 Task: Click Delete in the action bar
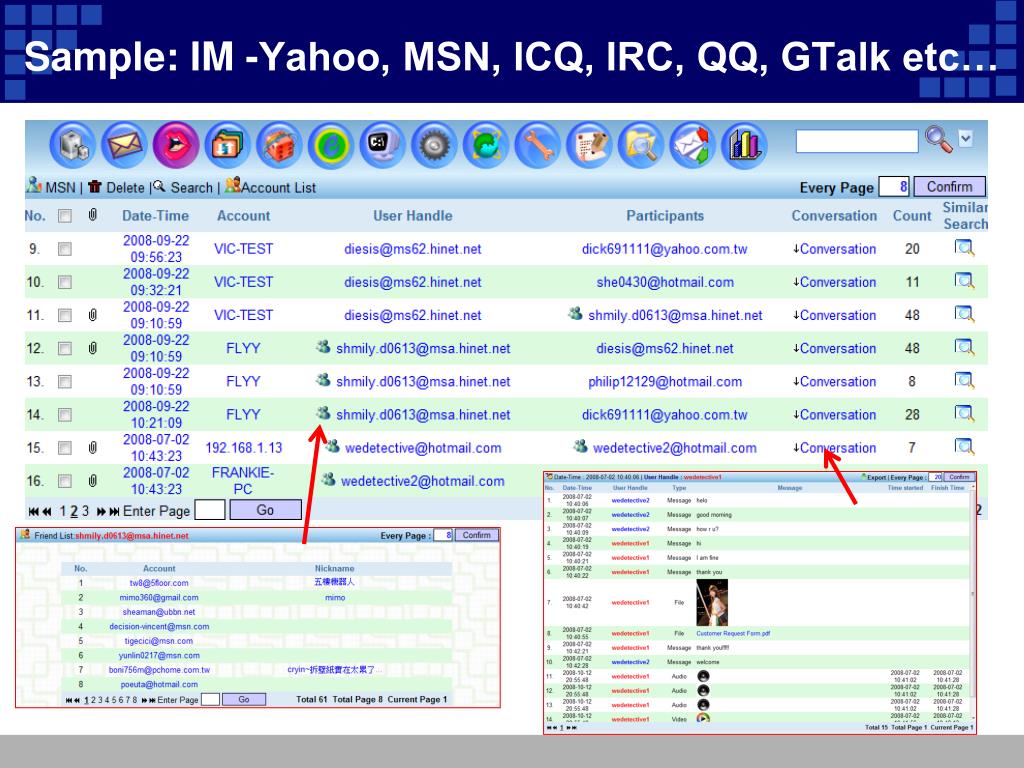tap(116, 187)
